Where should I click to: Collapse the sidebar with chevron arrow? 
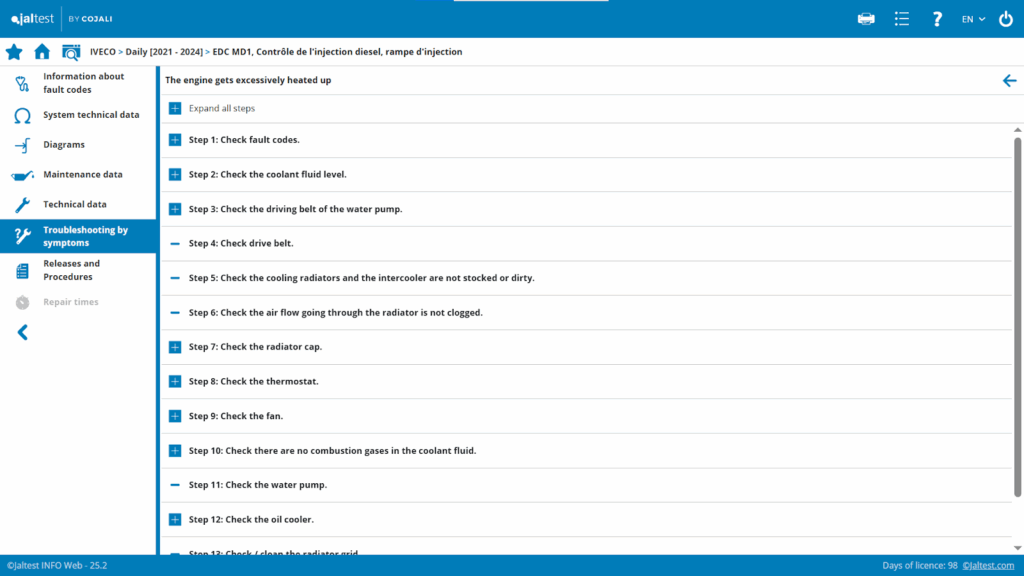[x=22, y=332]
